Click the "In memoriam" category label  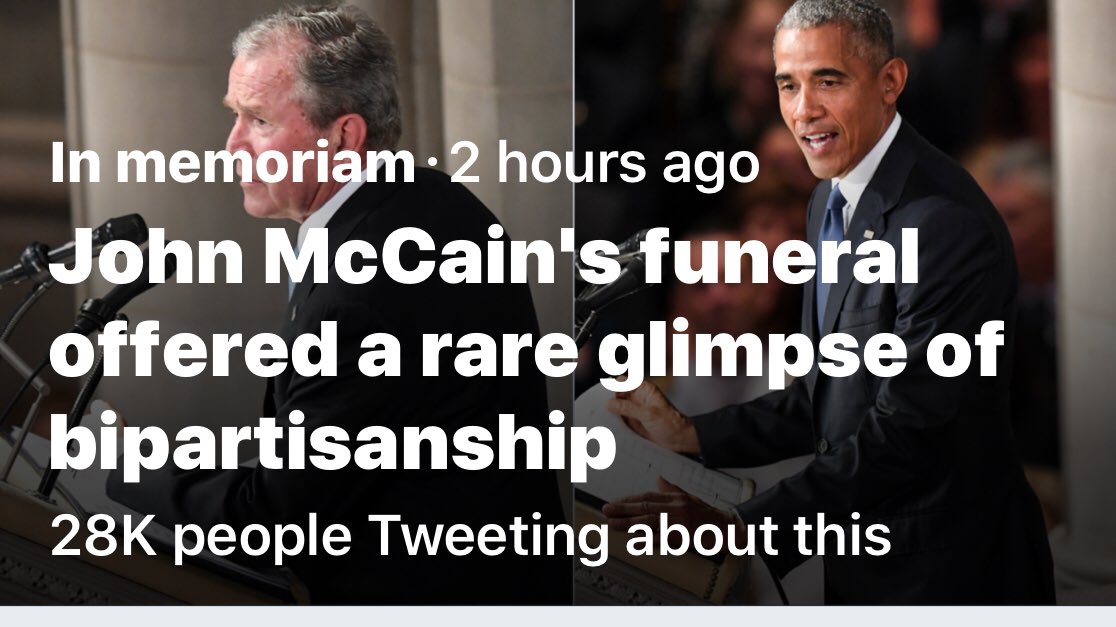[231, 164]
